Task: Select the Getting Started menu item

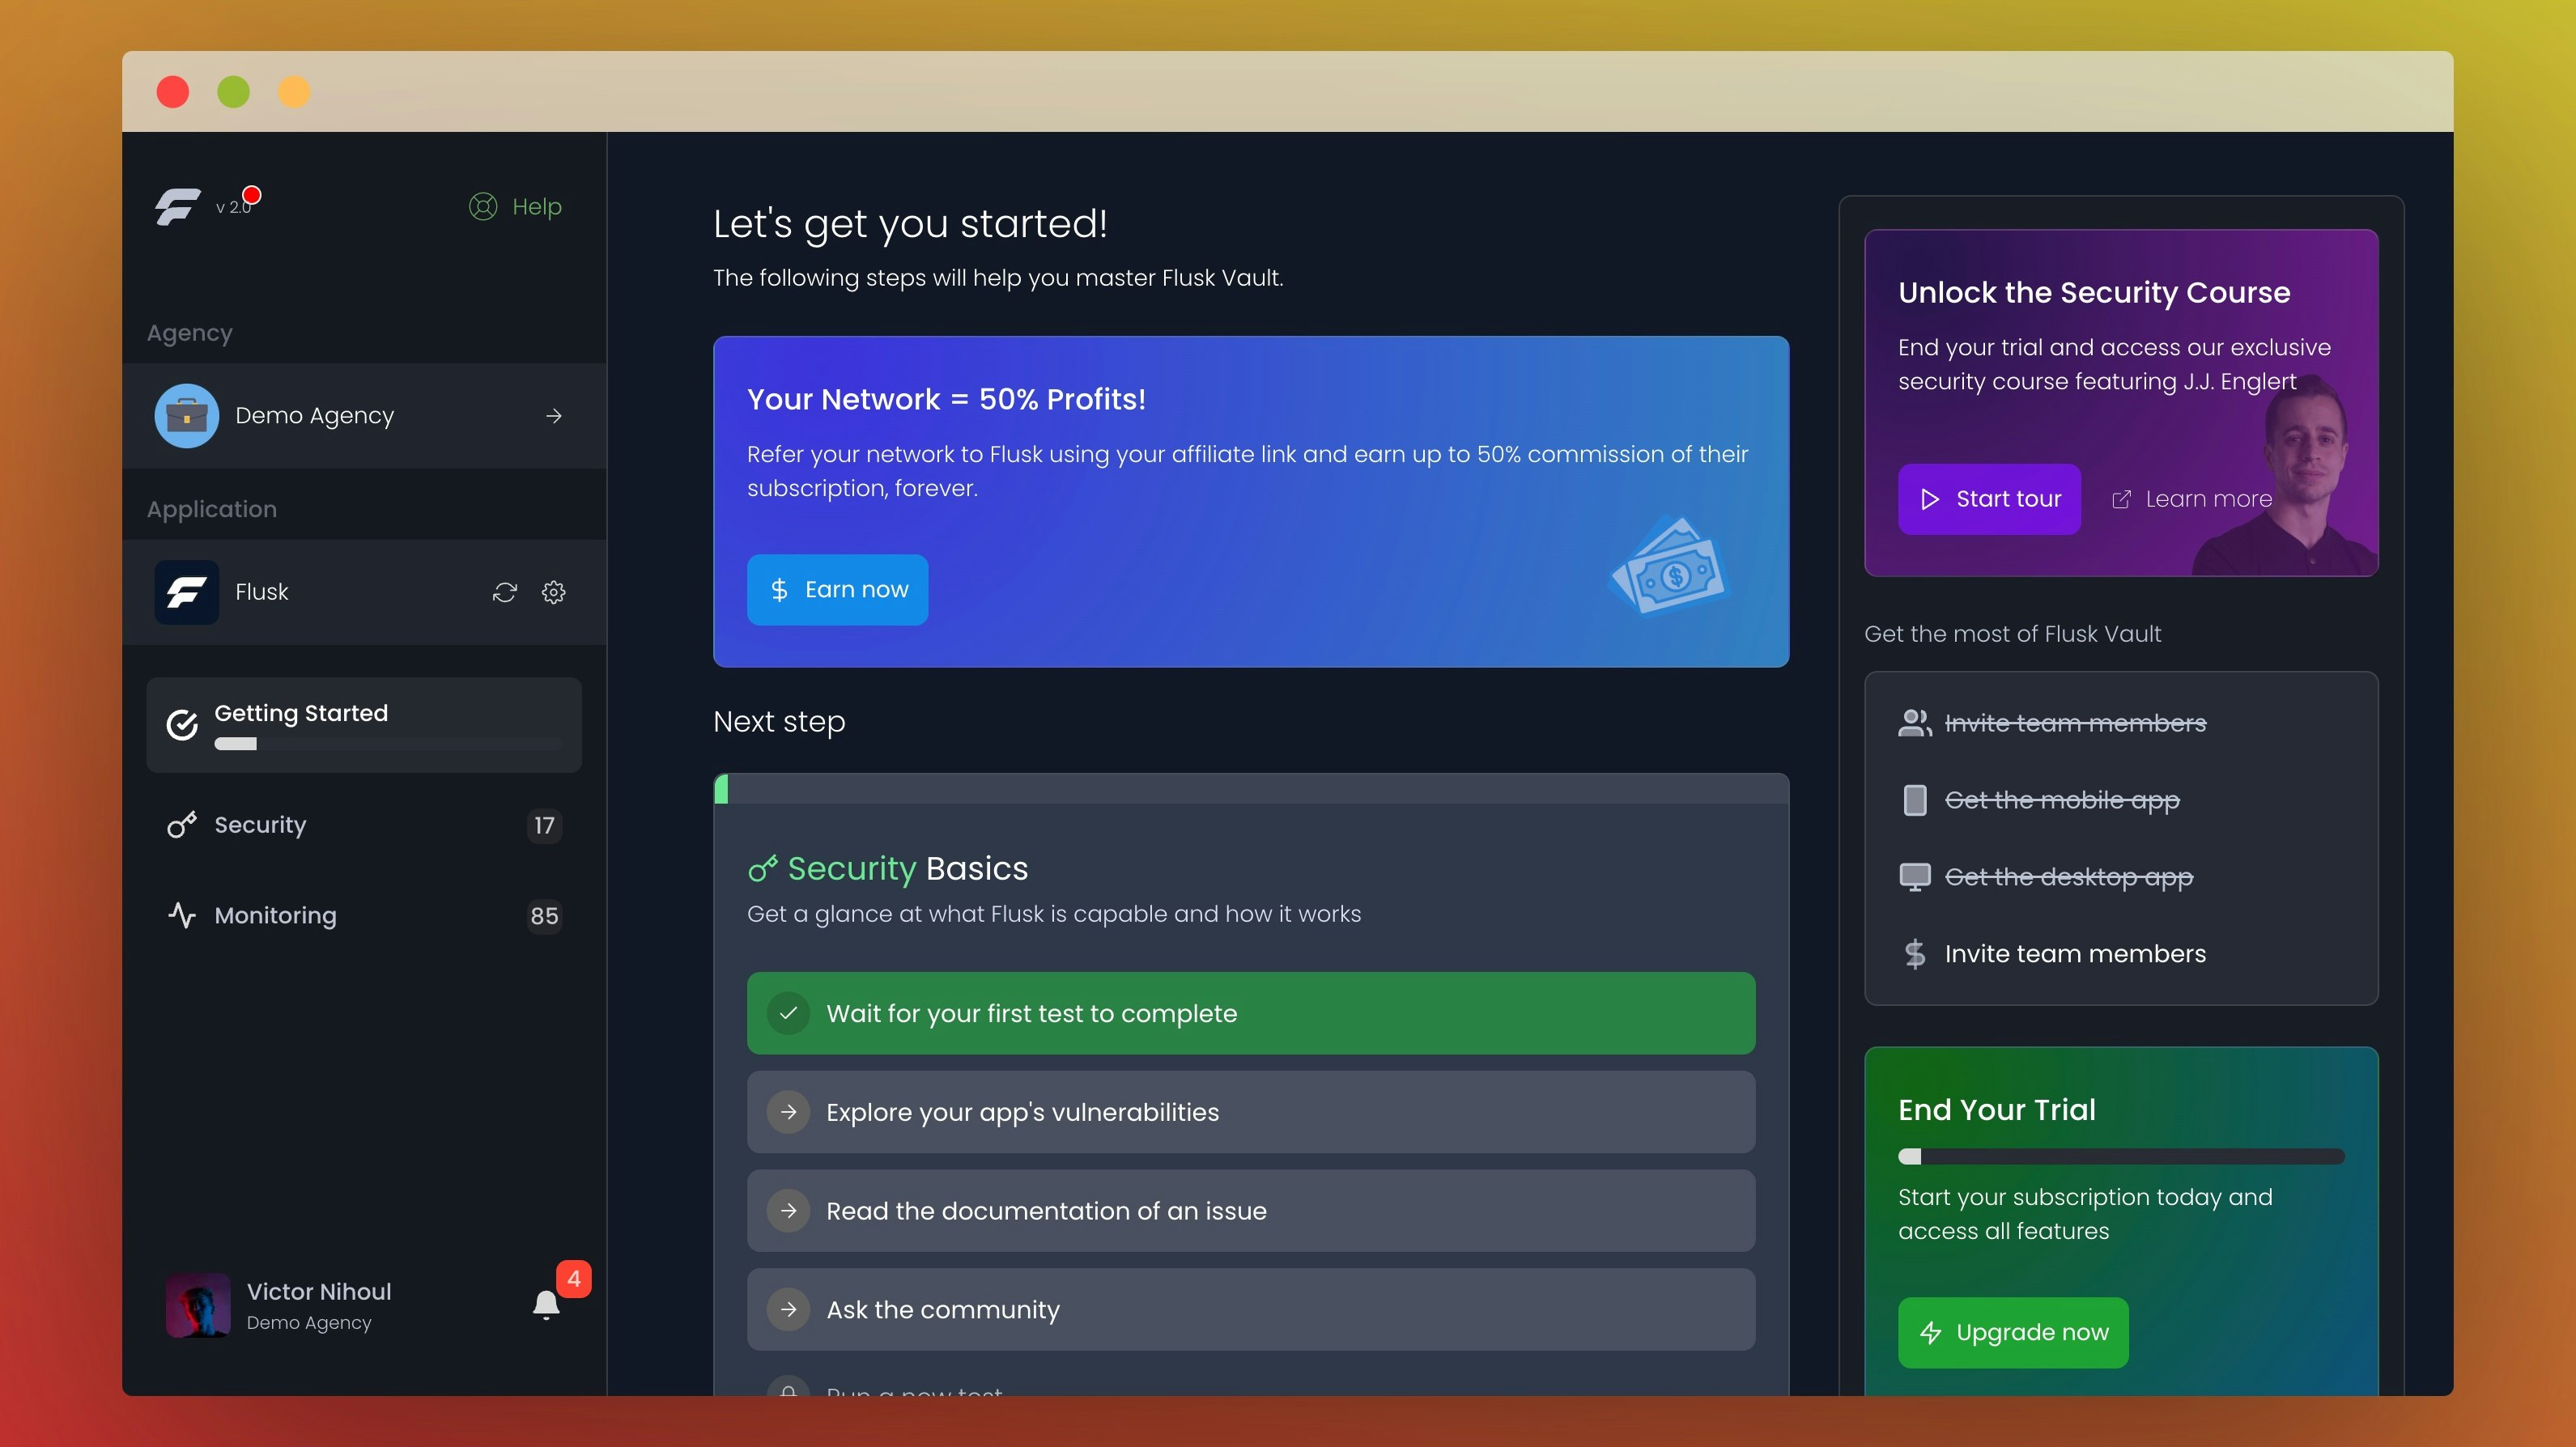Action: [x=364, y=725]
